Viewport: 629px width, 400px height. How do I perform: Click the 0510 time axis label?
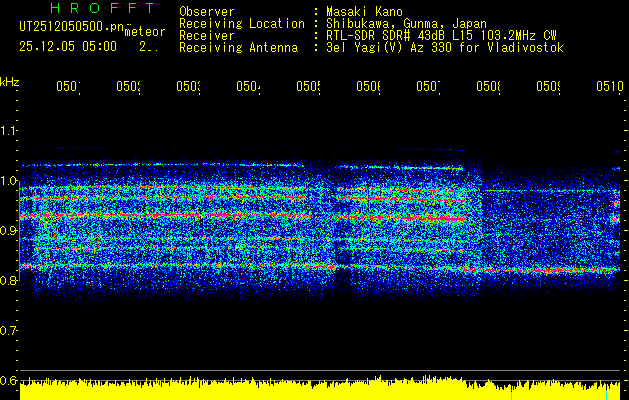[x=610, y=86]
